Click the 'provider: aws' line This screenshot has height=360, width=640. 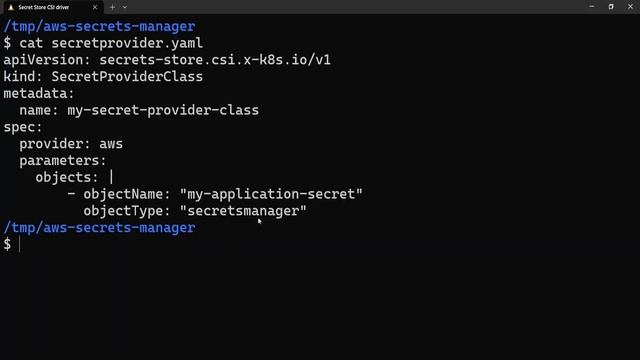[71, 144]
